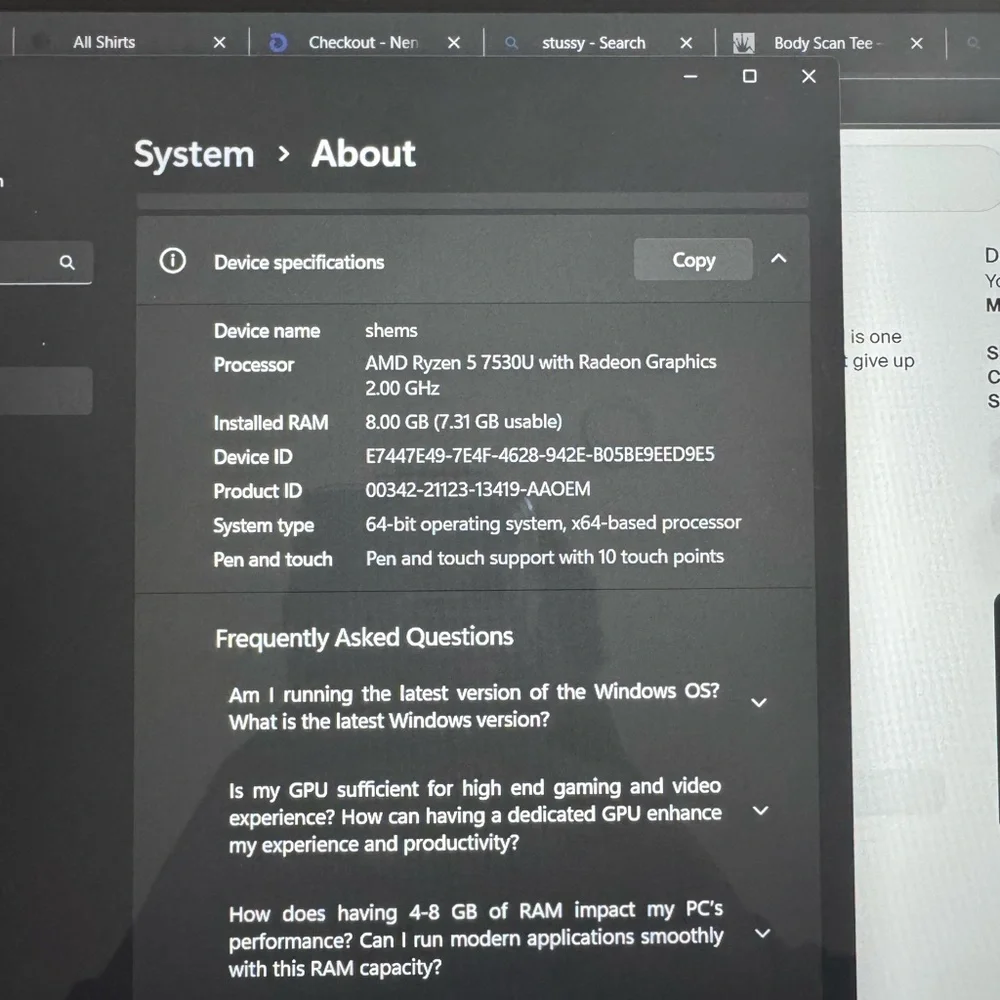This screenshot has height=1000, width=1000.
Task: Select the Device ID value starting E7447E49
Action: click(x=540, y=455)
